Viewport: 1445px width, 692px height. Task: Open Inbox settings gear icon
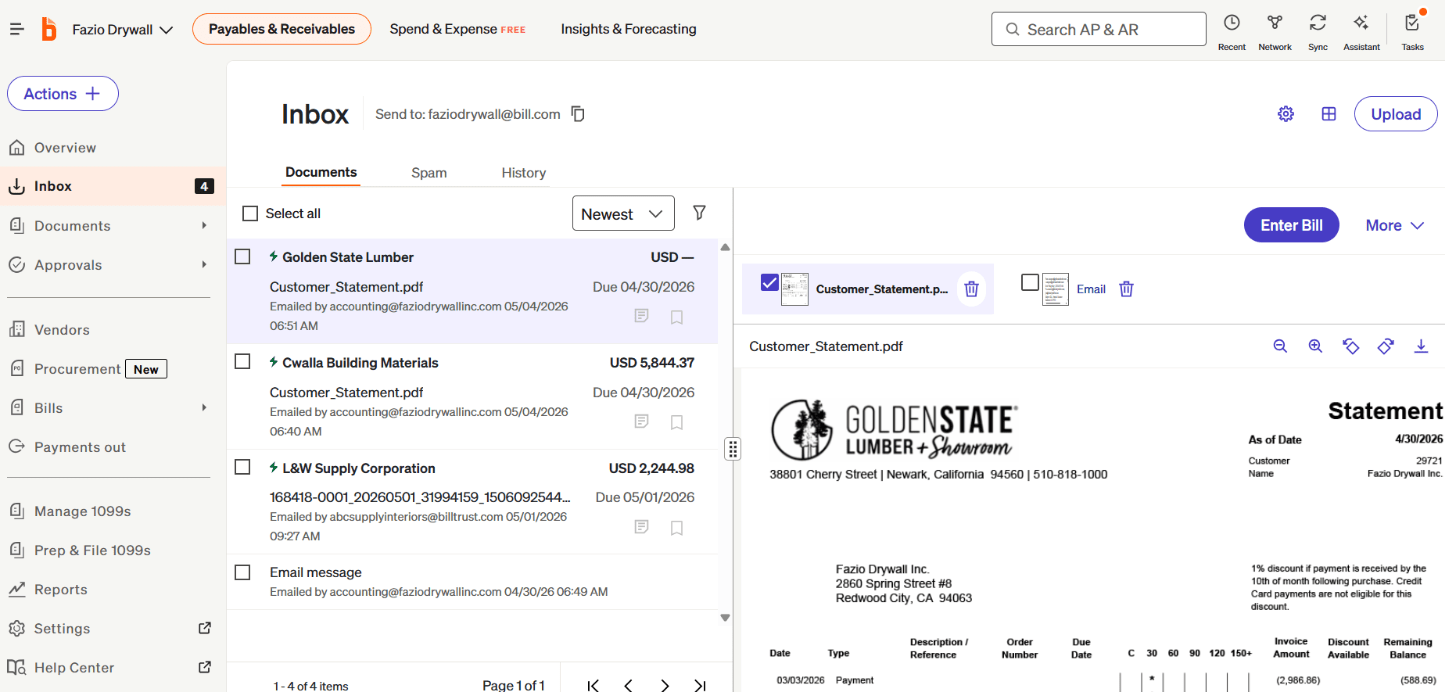[1286, 114]
